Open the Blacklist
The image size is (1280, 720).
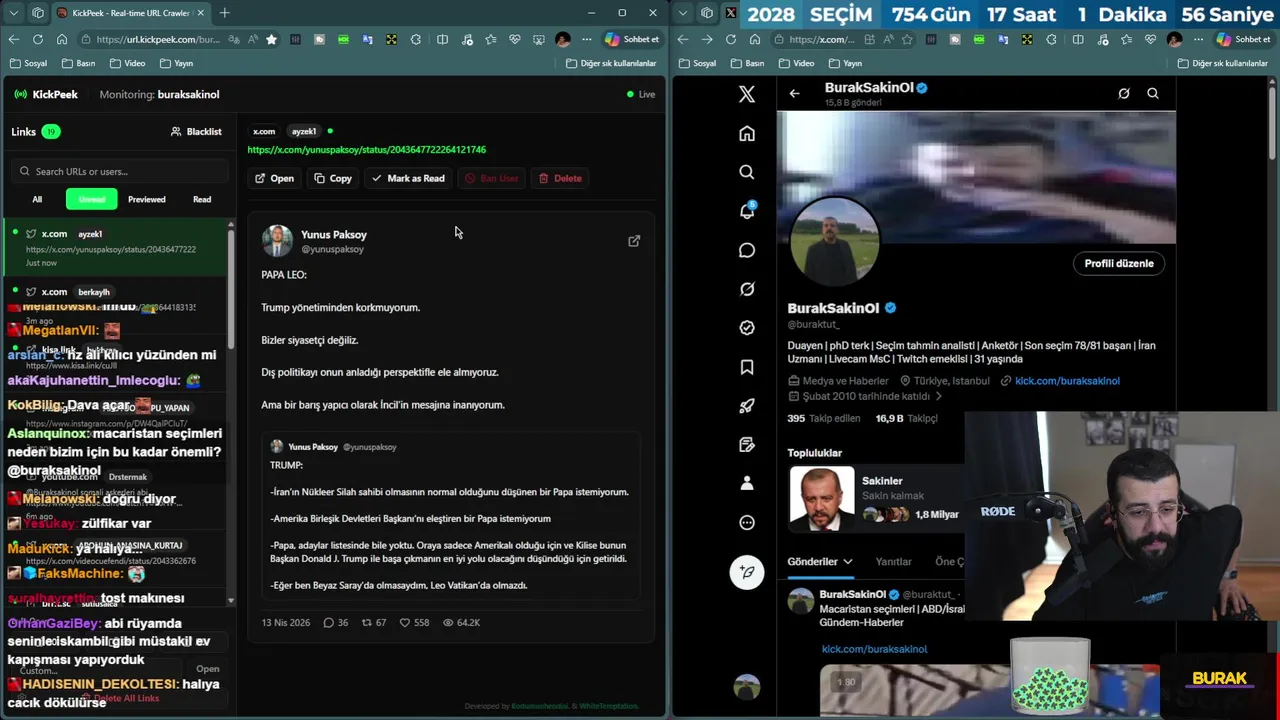point(196,131)
